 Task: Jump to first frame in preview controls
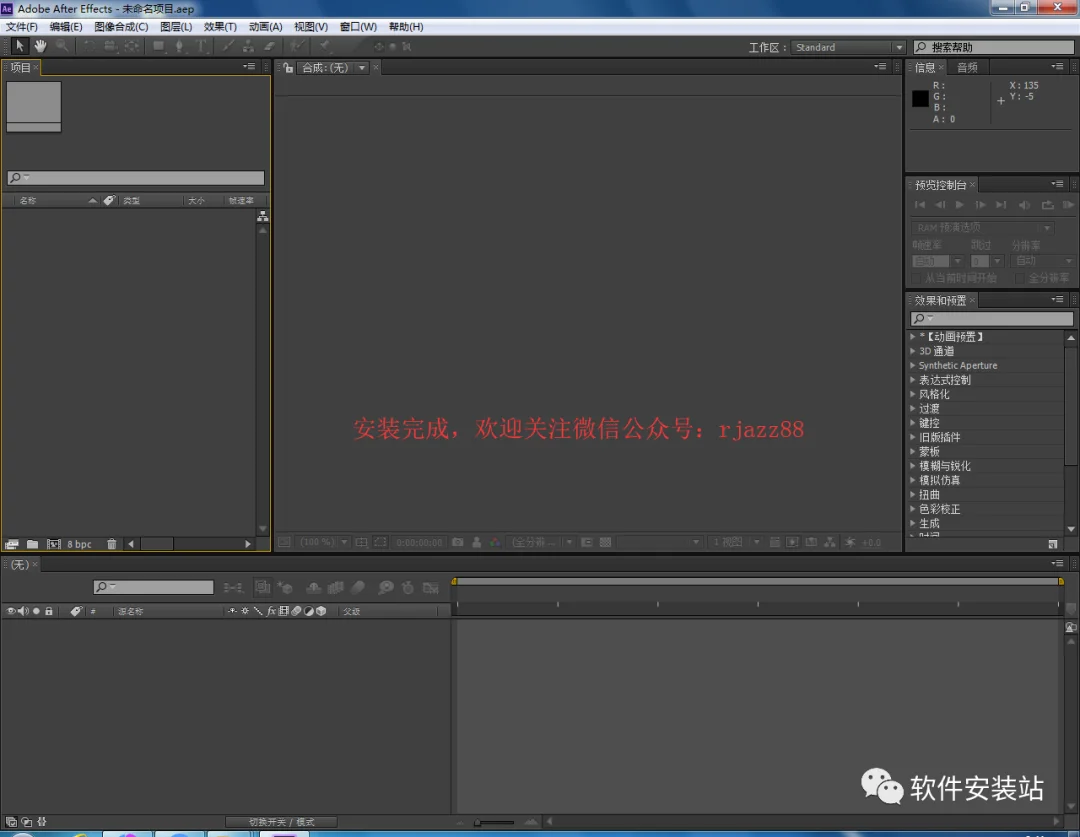coord(920,205)
